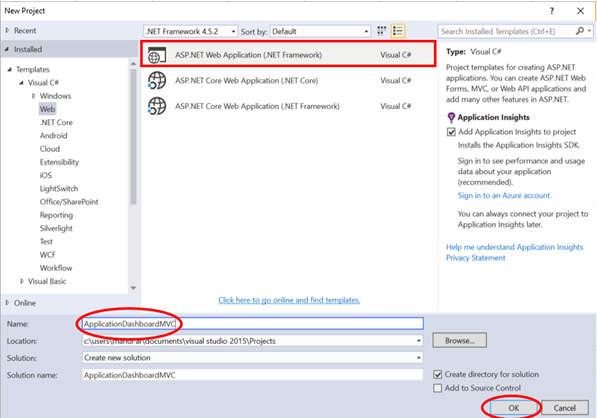
Task: Click the Application Insights lightbulb icon
Action: 451,118
